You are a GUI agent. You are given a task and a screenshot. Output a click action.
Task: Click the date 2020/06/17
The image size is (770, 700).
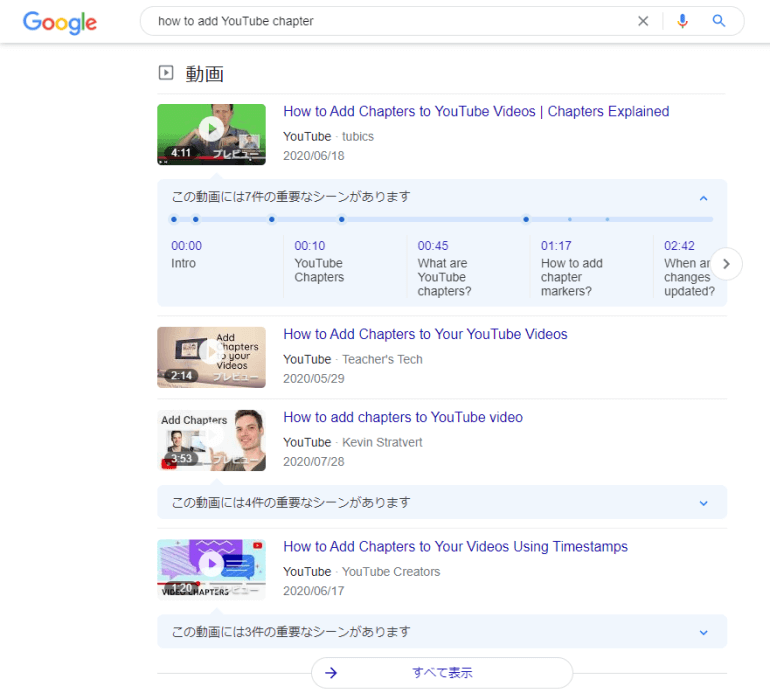[x=314, y=591]
